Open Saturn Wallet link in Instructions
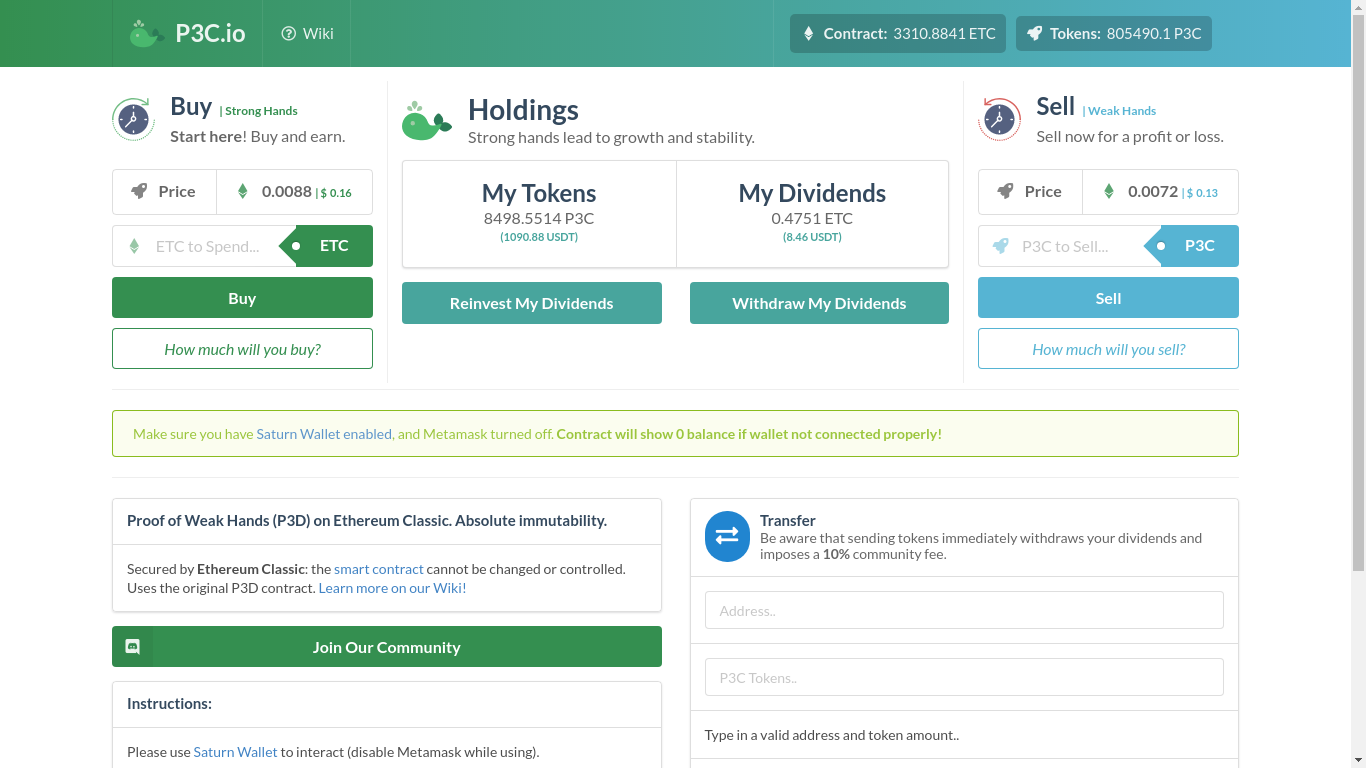Screen dimensions: 1366x768 tap(235, 752)
